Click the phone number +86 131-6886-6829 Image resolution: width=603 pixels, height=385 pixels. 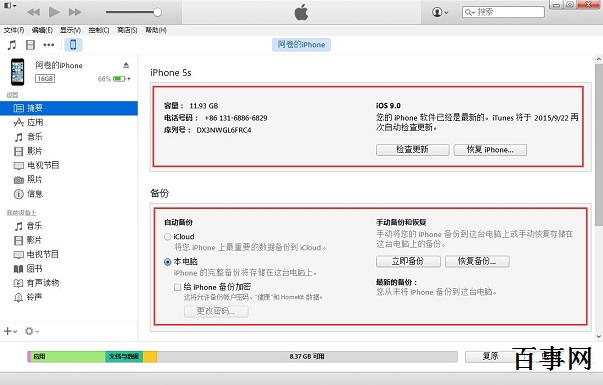[x=236, y=118]
